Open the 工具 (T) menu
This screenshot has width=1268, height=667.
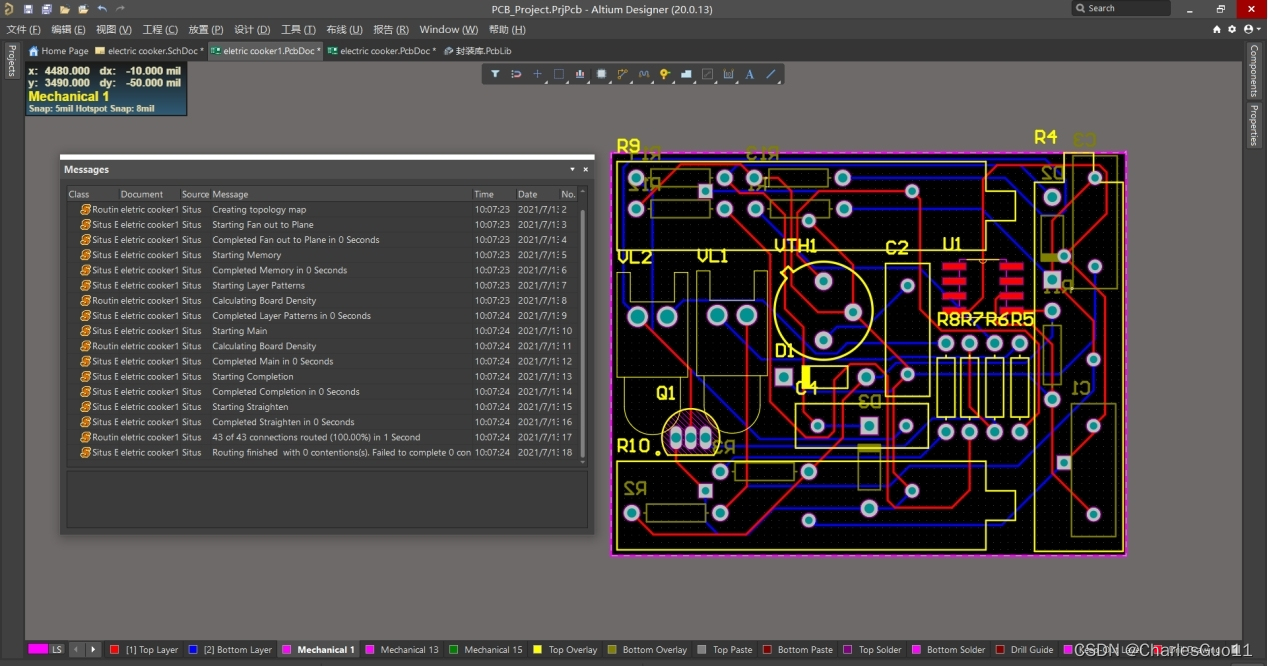[x=298, y=30]
